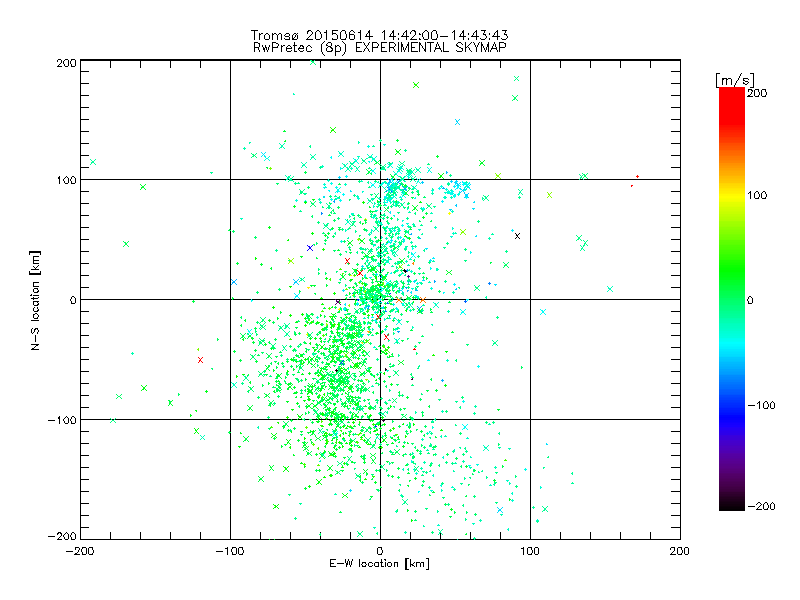This screenshot has height=600, width=800.
Task: Click the x-axis tick label 0
Action: (x=380, y=551)
